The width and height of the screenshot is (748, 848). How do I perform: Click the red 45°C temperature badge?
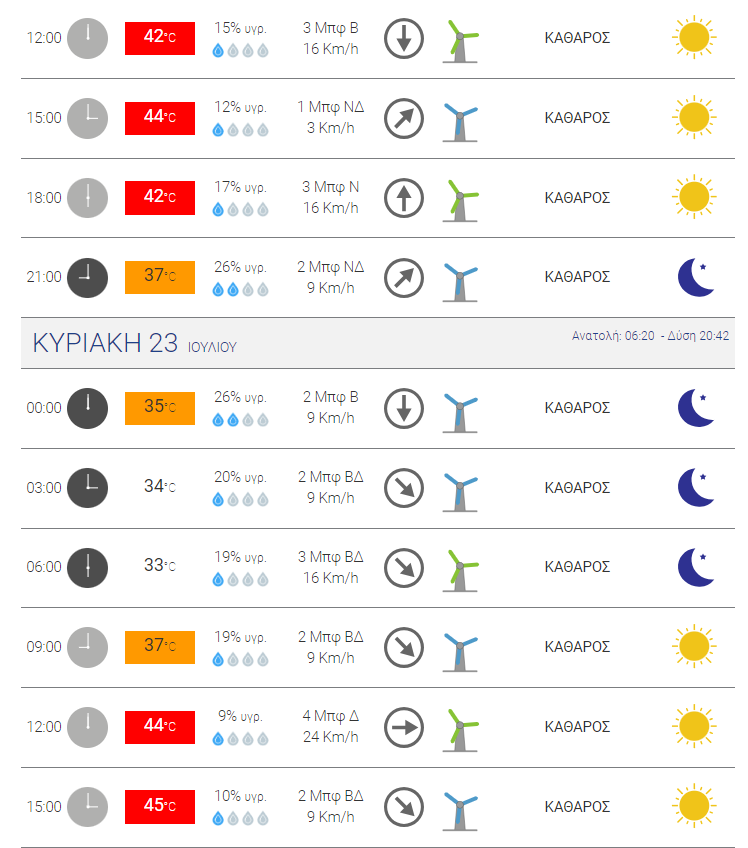click(x=160, y=806)
